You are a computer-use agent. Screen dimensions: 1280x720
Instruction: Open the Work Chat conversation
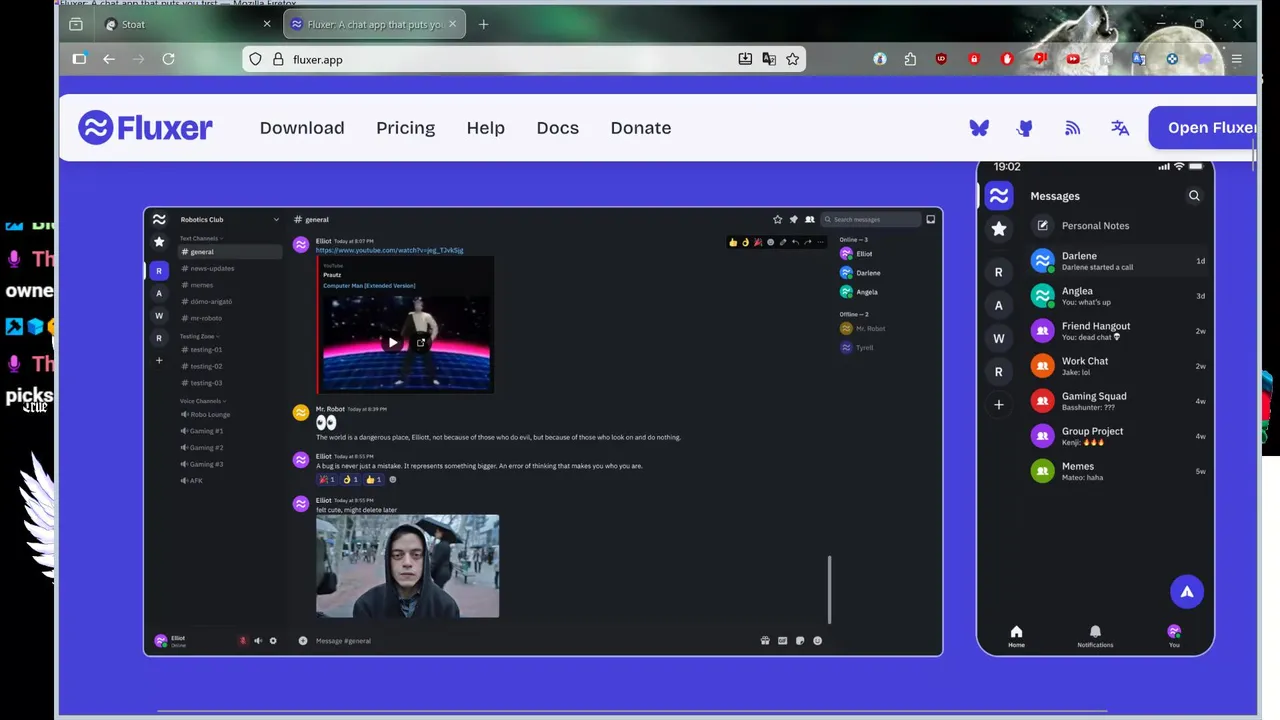tap(1118, 366)
